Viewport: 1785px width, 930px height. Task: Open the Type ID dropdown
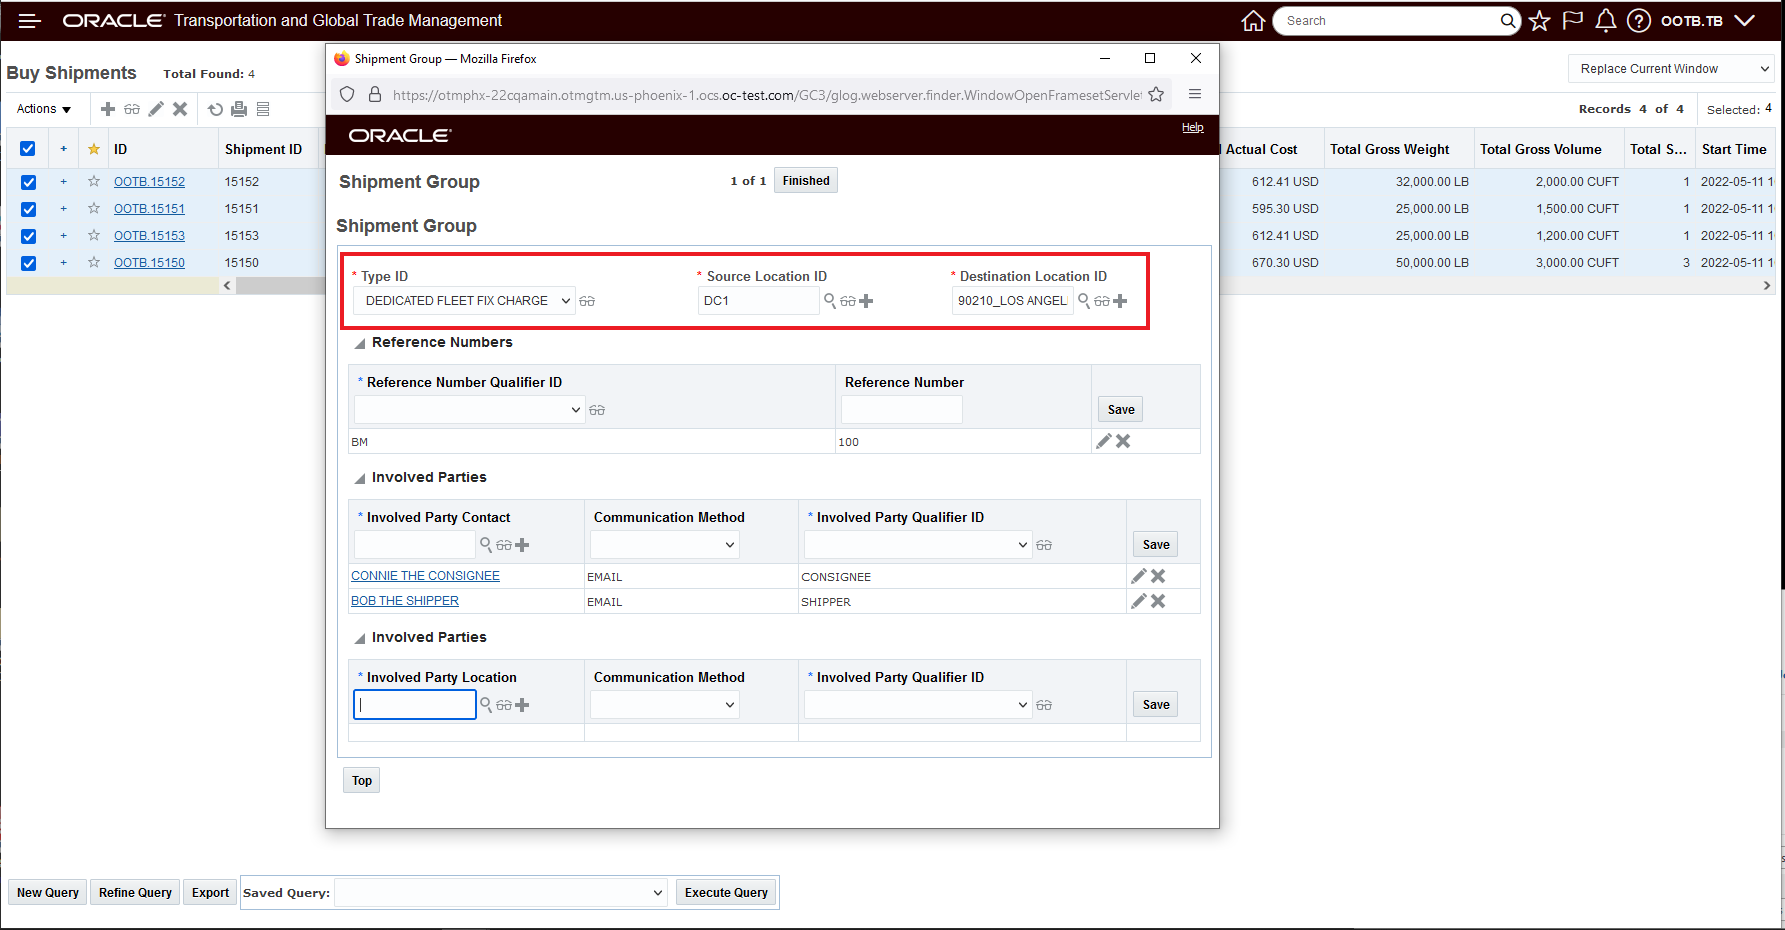coord(465,301)
